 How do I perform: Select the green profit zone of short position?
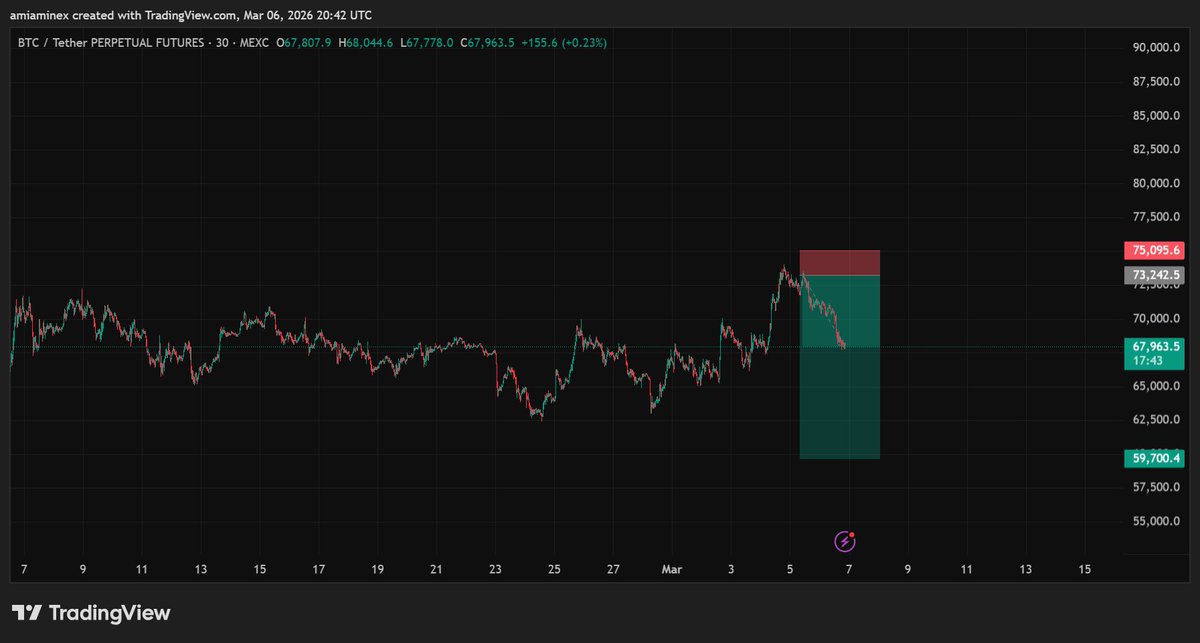tap(840, 367)
